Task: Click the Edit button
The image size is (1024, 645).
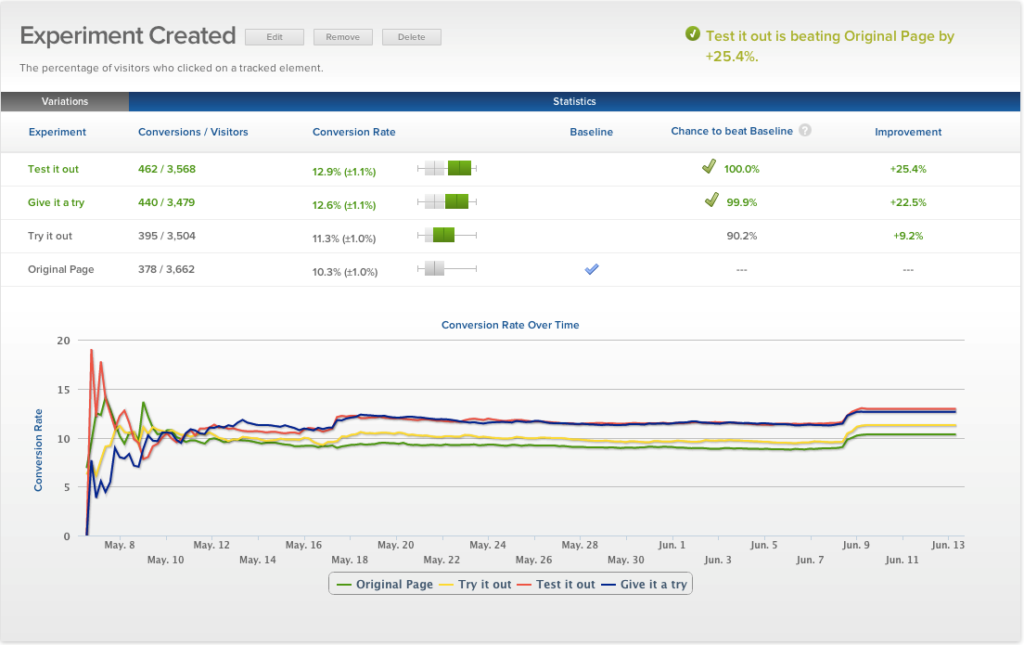Action: 274,37
